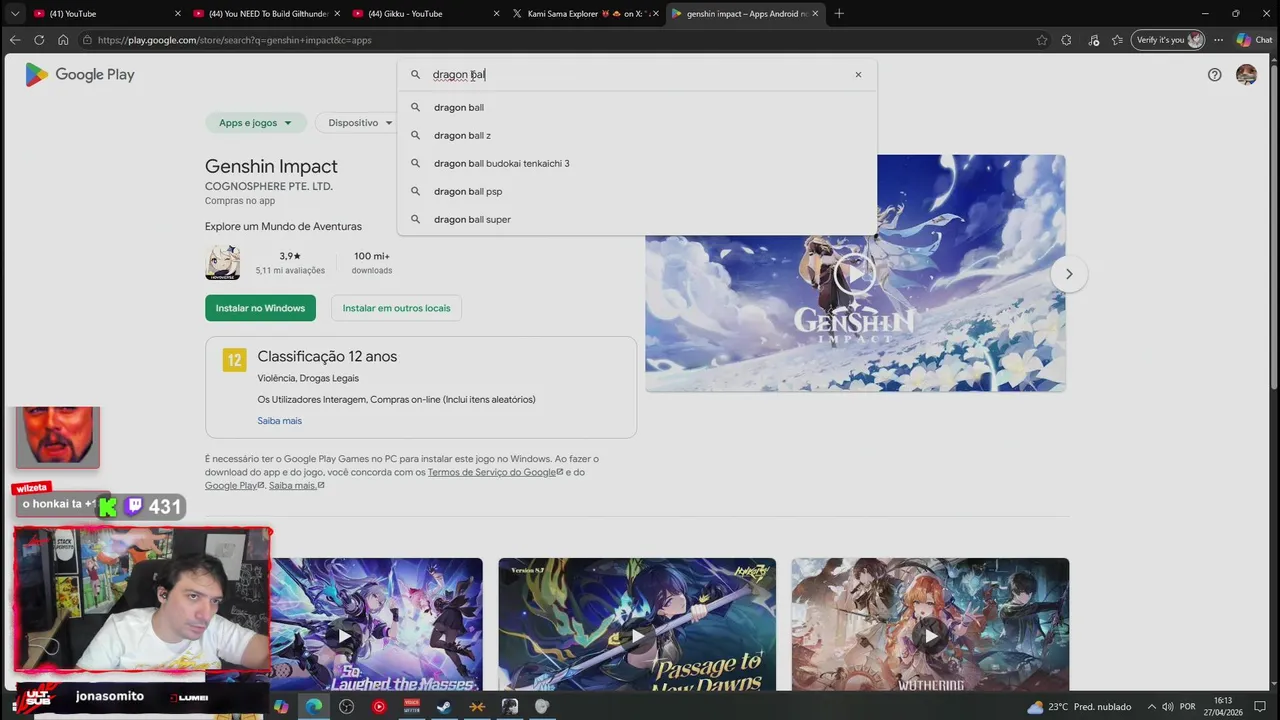Open 'Saiba mais' link after Google Play terms
1280x720 pixels.
click(x=296, y=485)
